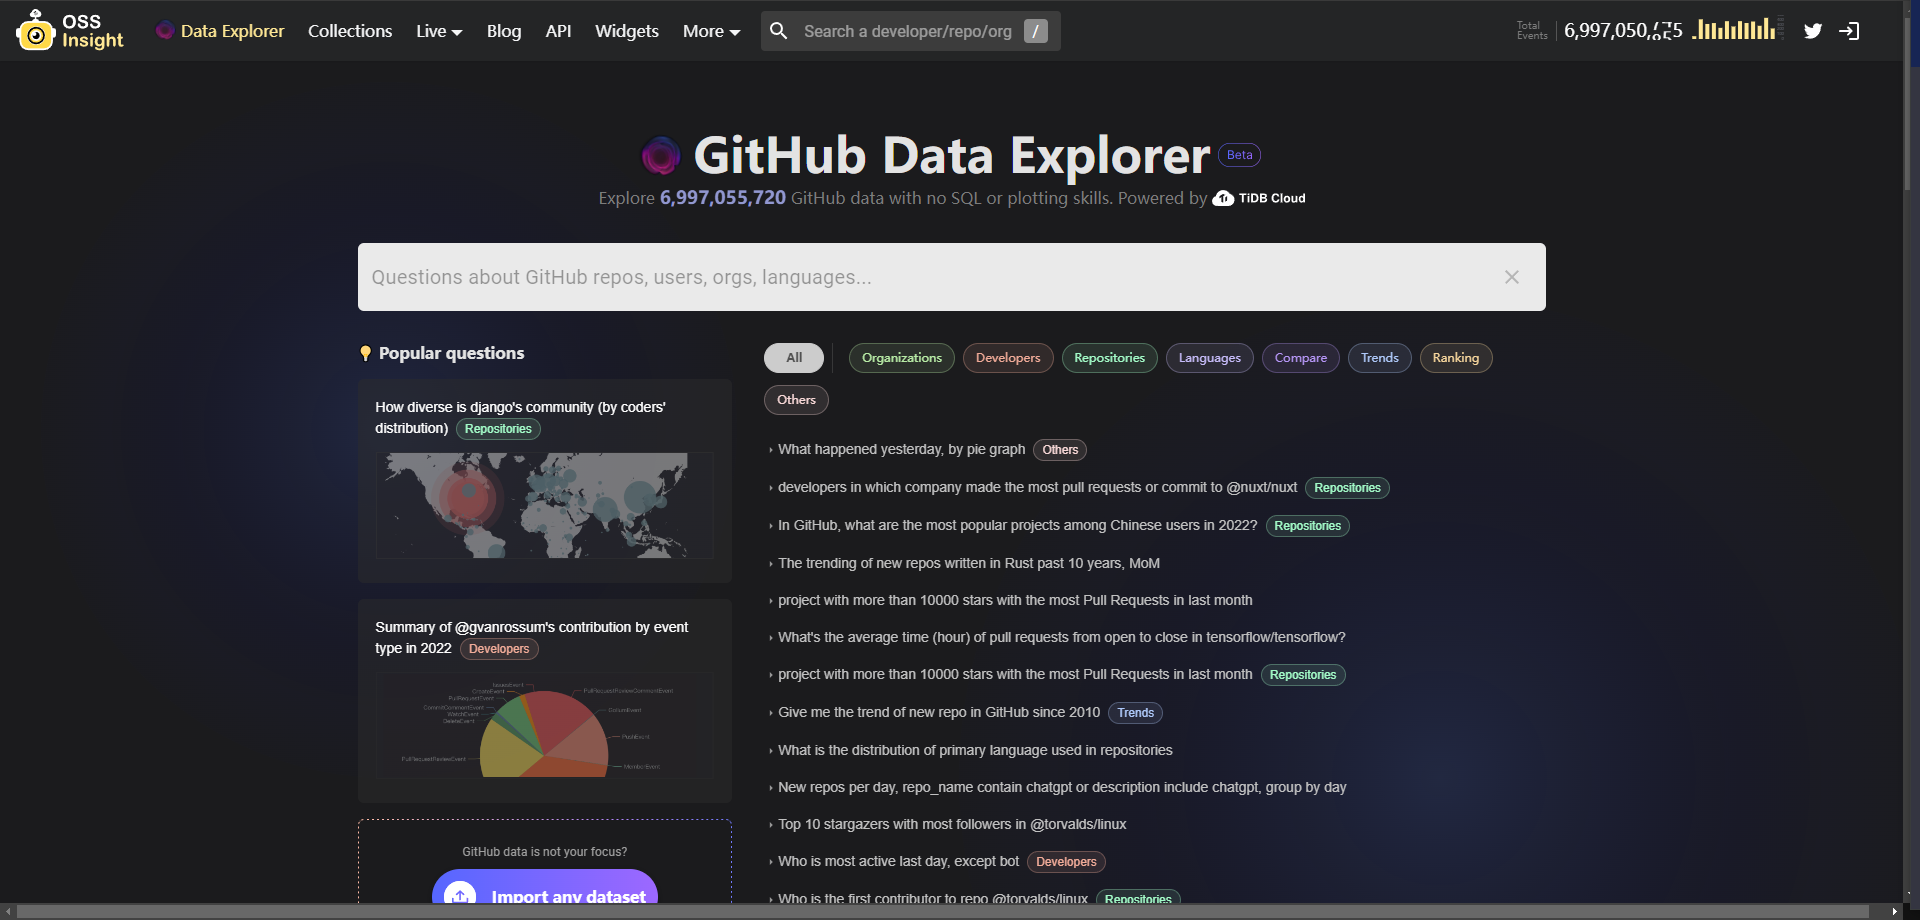Click the slash keyboard shortcut icon

[1036, 31]
